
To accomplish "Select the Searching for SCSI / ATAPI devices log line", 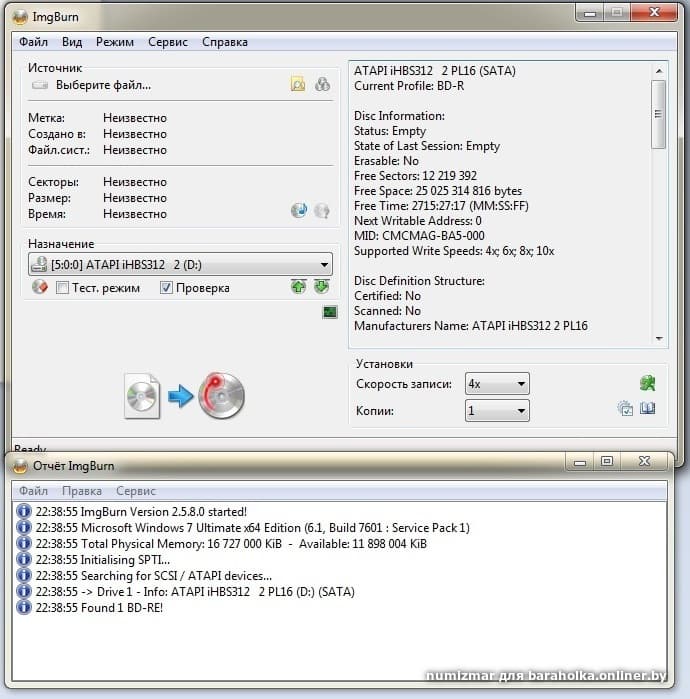I will point(154,576).
